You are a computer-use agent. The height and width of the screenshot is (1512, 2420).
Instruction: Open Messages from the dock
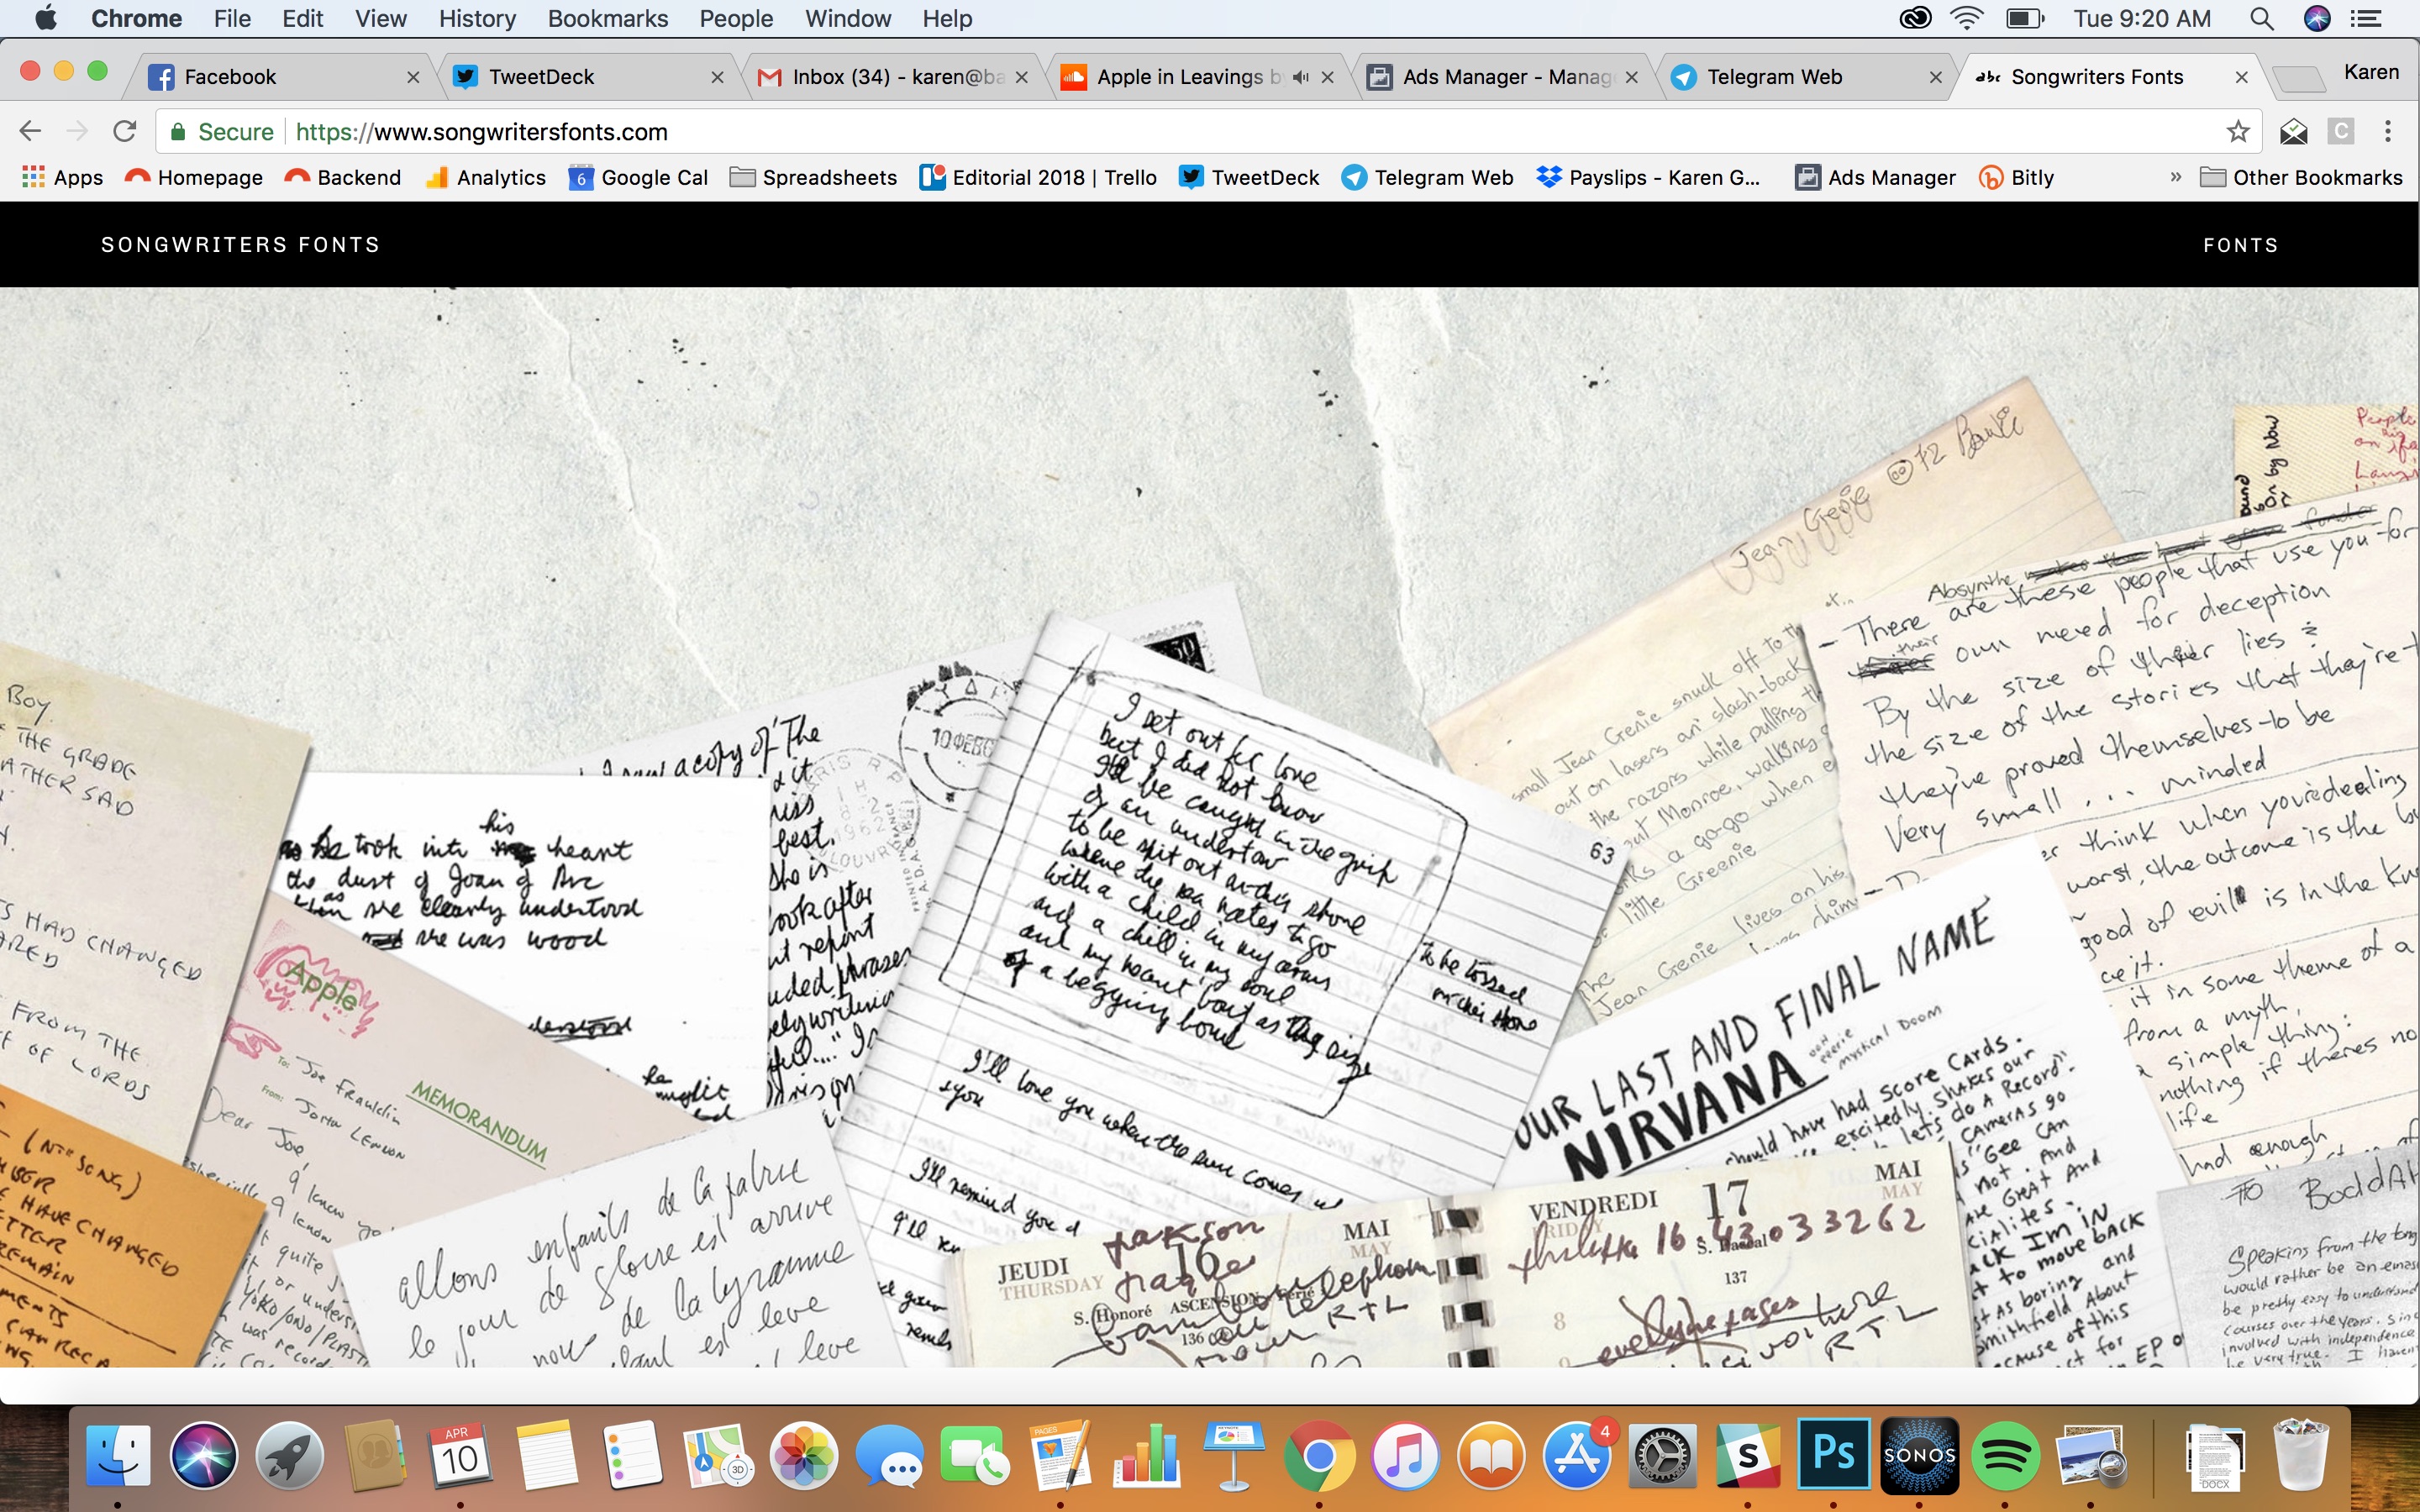889,1454
